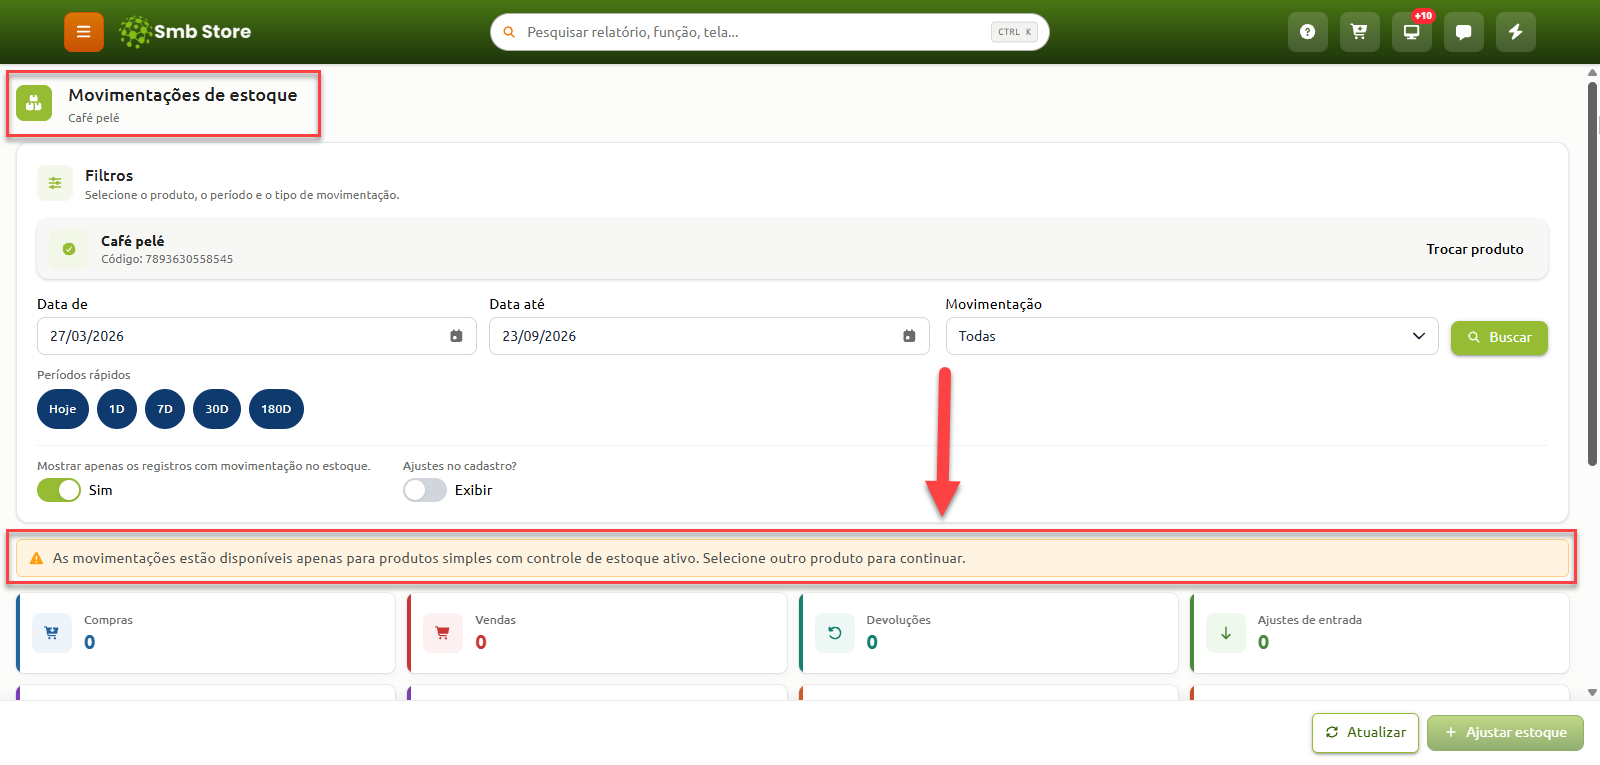Click the Trocar produto link
This screenshot has width=1600, height=765.
pos(1475,249)
